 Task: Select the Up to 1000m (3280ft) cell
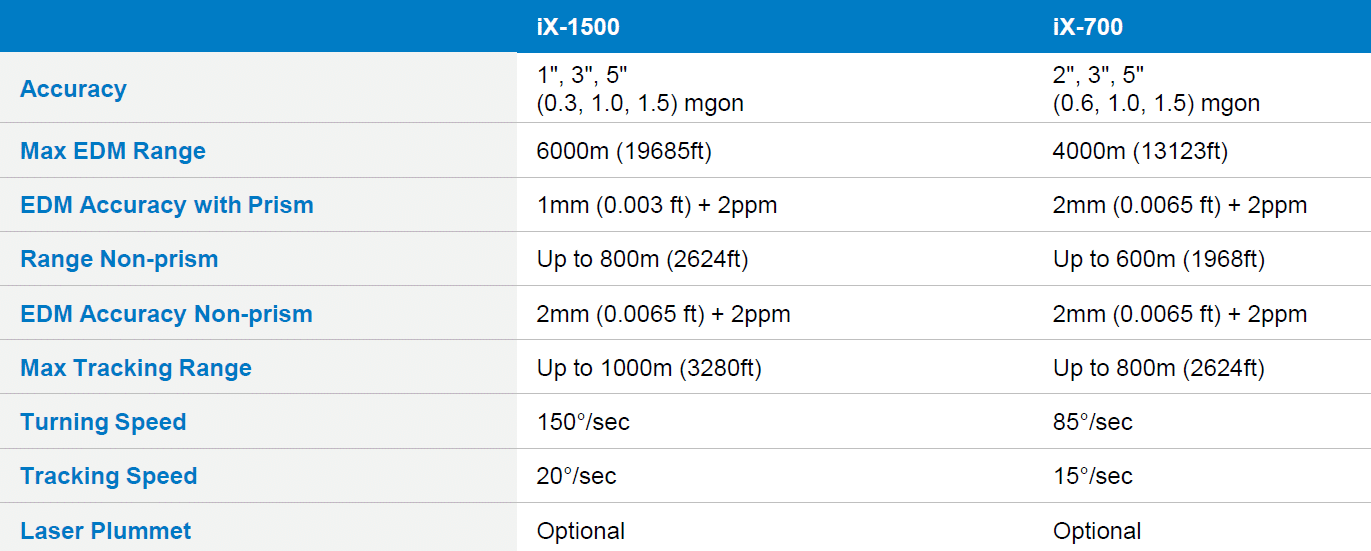(649, 368)
